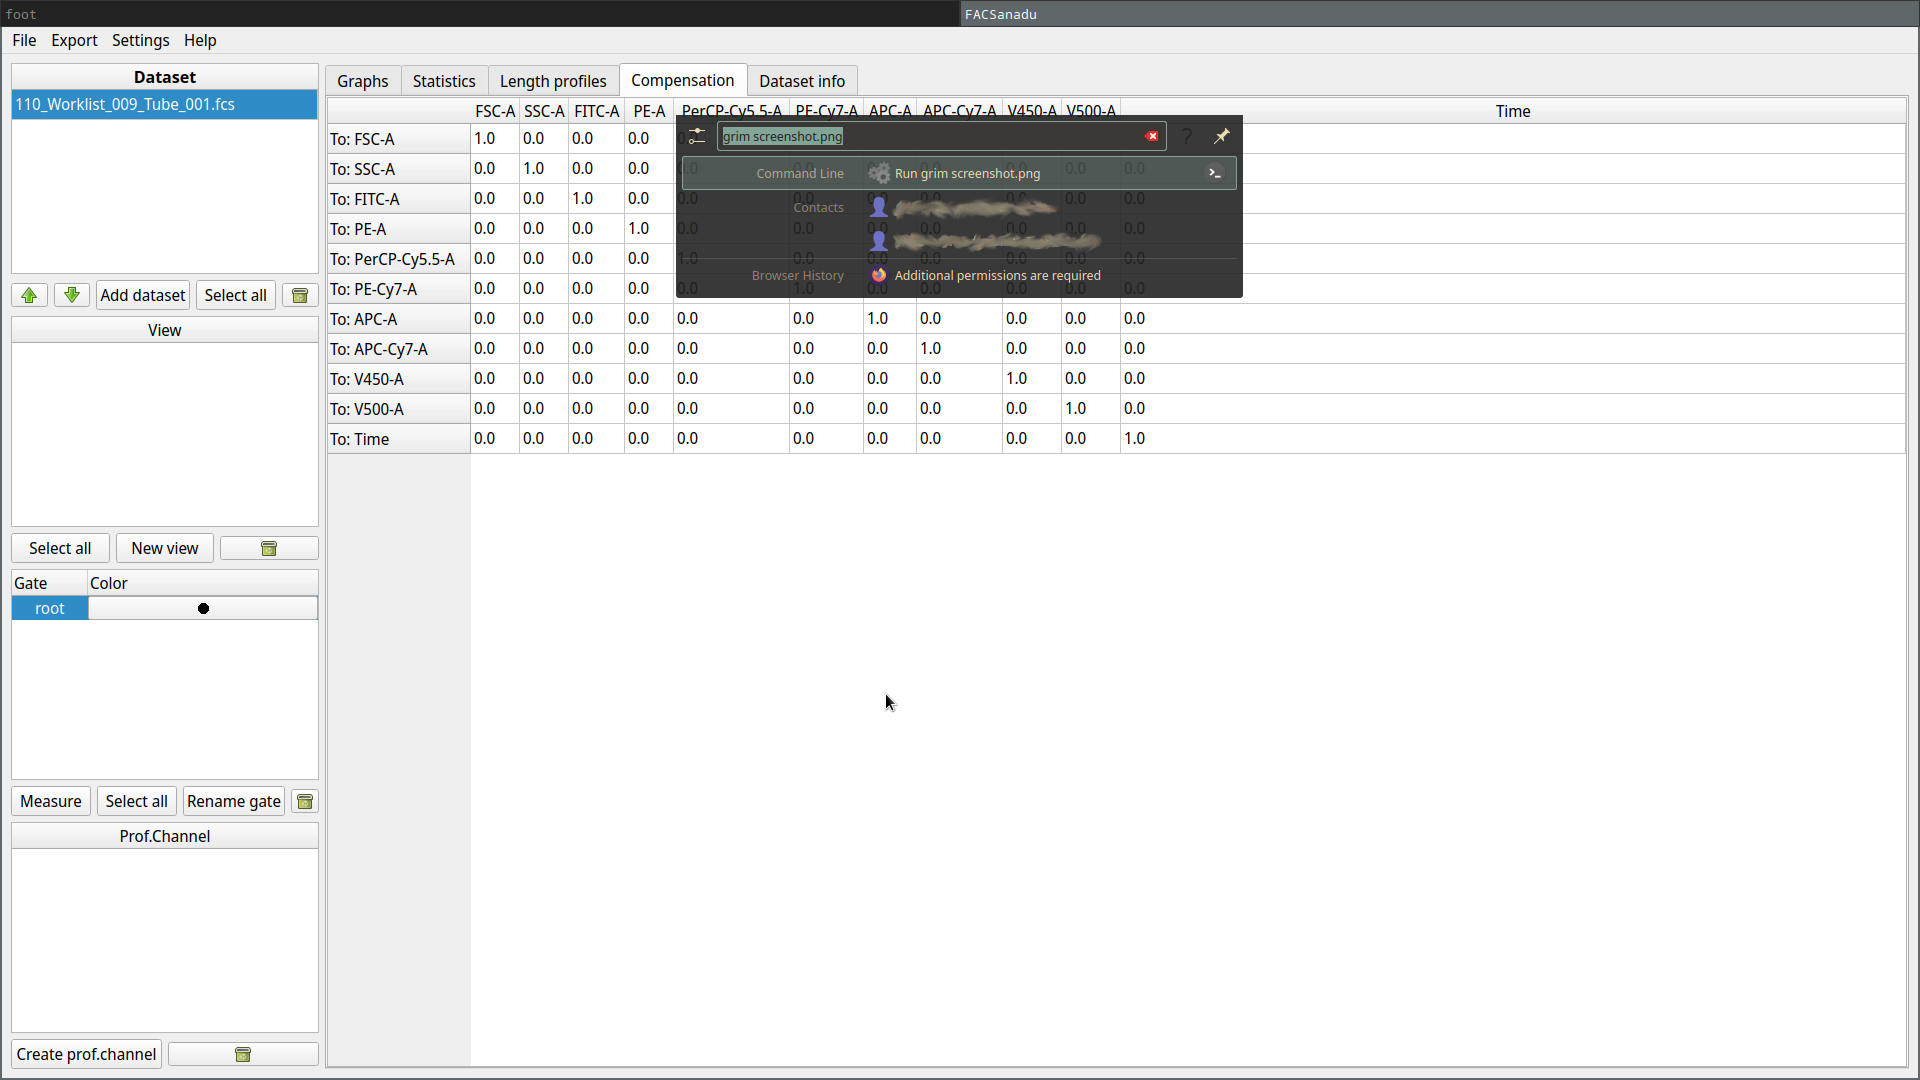Delete selected view with trash button
1920x1080 pixels.
[x=268, y=548]
